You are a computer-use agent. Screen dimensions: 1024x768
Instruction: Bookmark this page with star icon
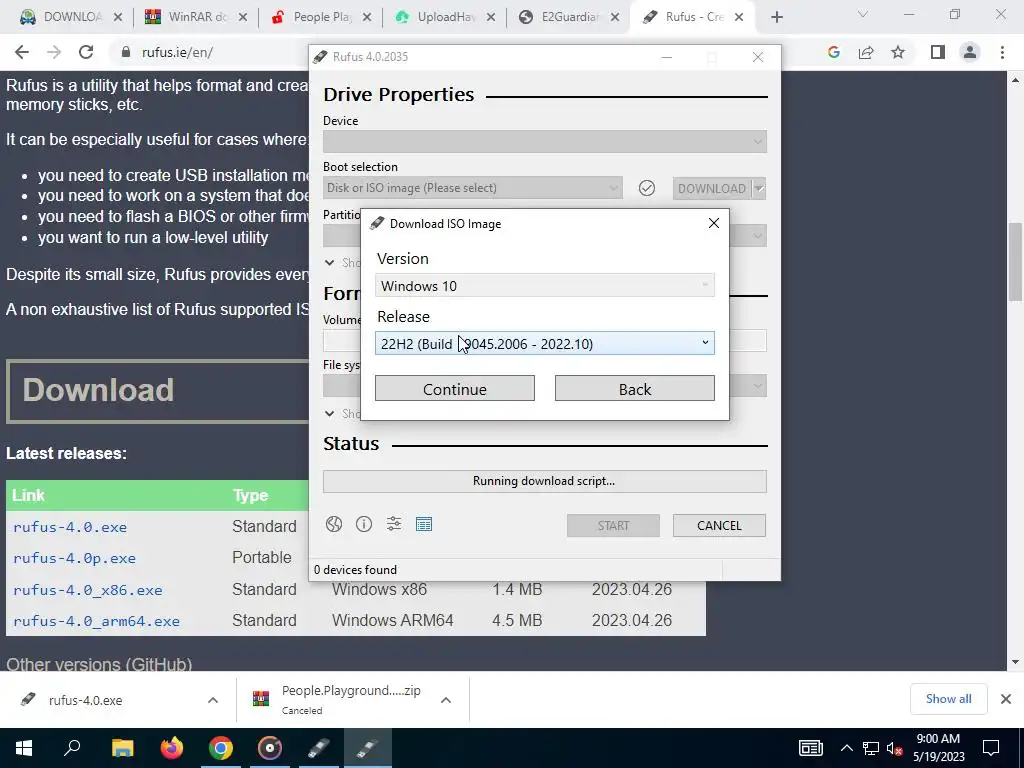click(898, 52)
